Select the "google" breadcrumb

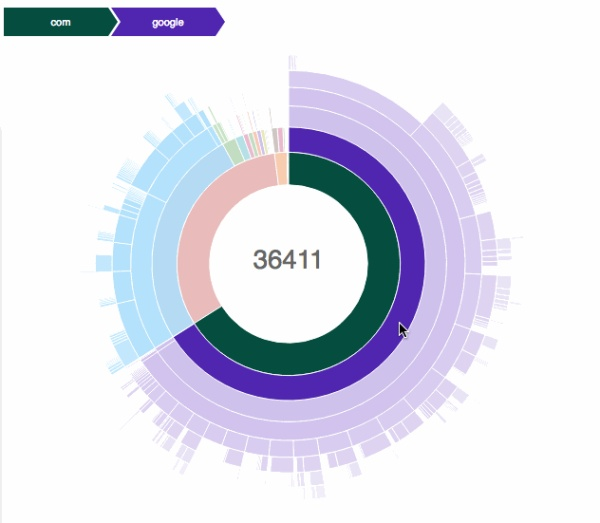(168, 22)
